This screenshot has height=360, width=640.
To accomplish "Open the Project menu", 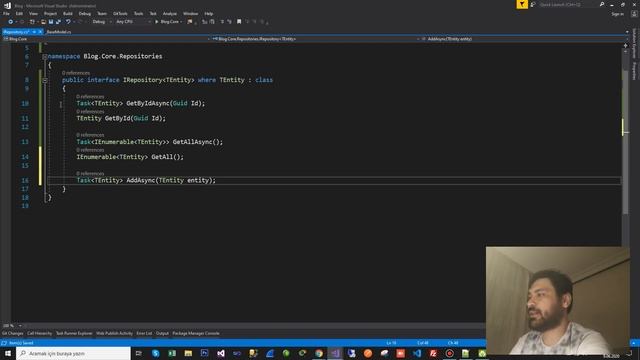I will tap(50, 13).
